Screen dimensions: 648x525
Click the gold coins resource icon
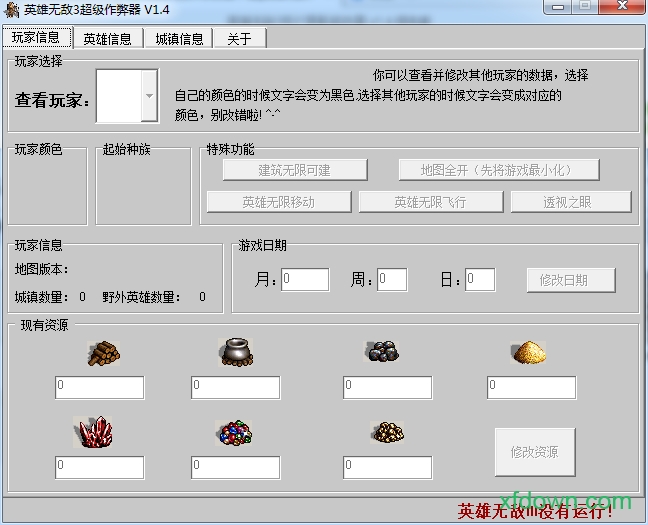[387, 432]
